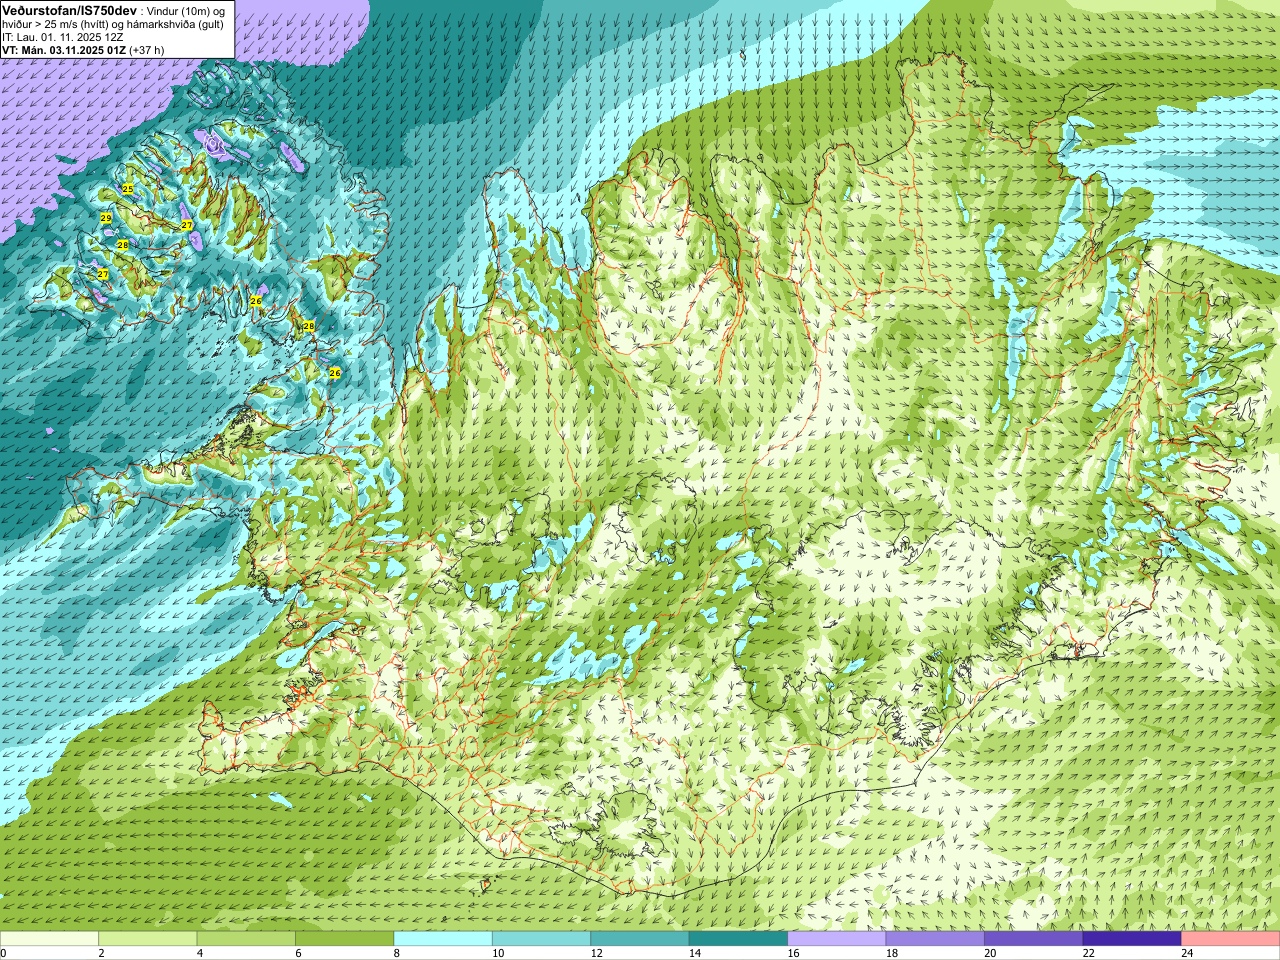
Task: Click the '(+37 h)' forecast offset text
Action: click(x=147, y=50)
